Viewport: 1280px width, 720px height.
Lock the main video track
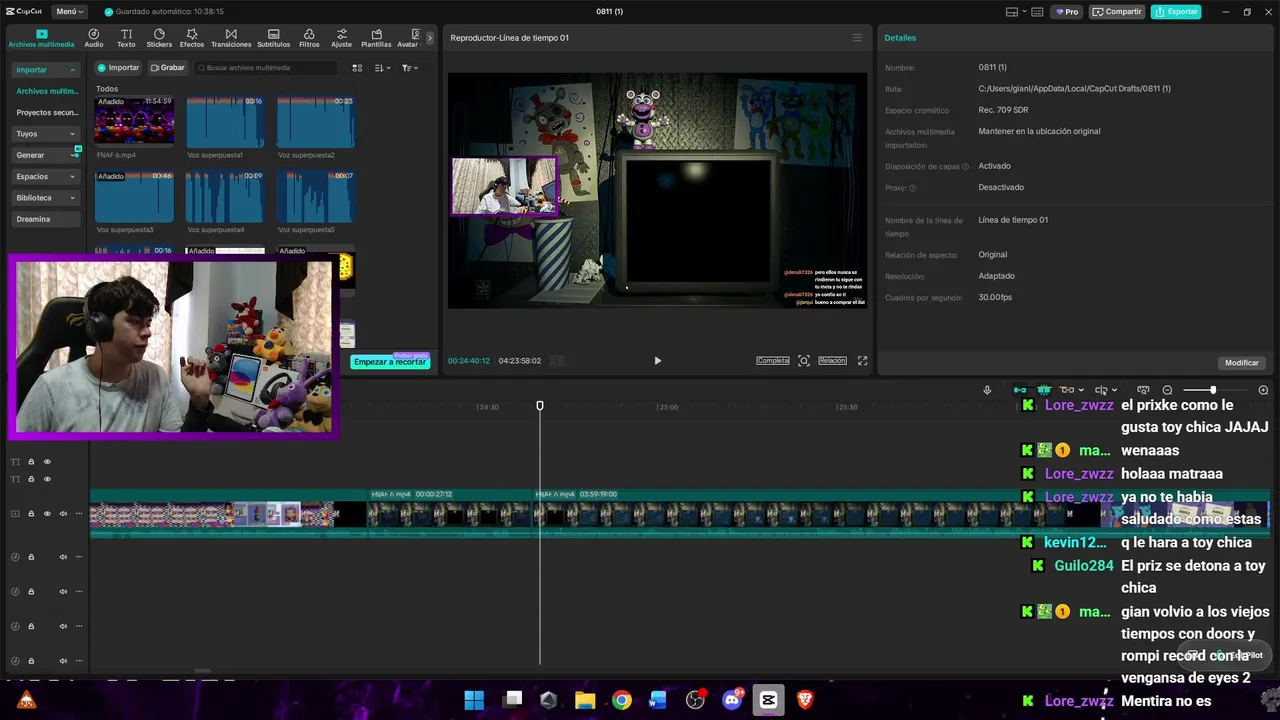click(31, 514)
